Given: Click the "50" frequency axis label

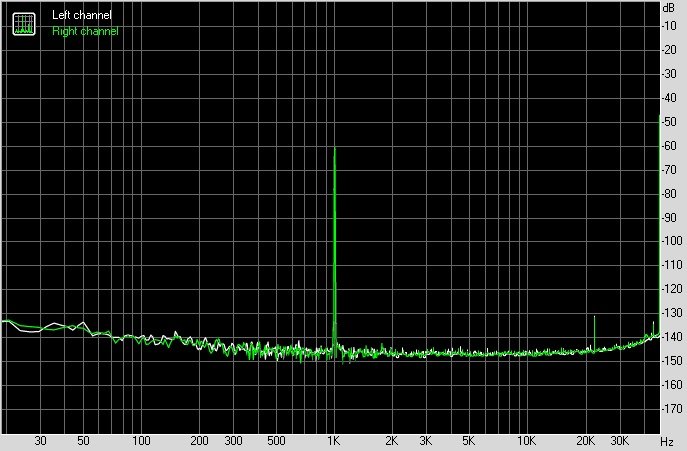Looking at the screenshot, I should click(x=83, y=440).
